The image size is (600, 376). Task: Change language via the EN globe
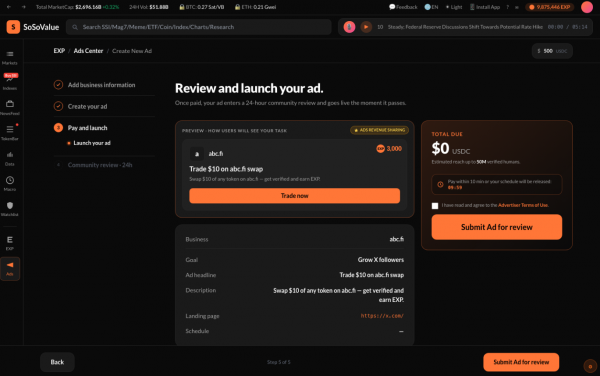coord(431,7)
